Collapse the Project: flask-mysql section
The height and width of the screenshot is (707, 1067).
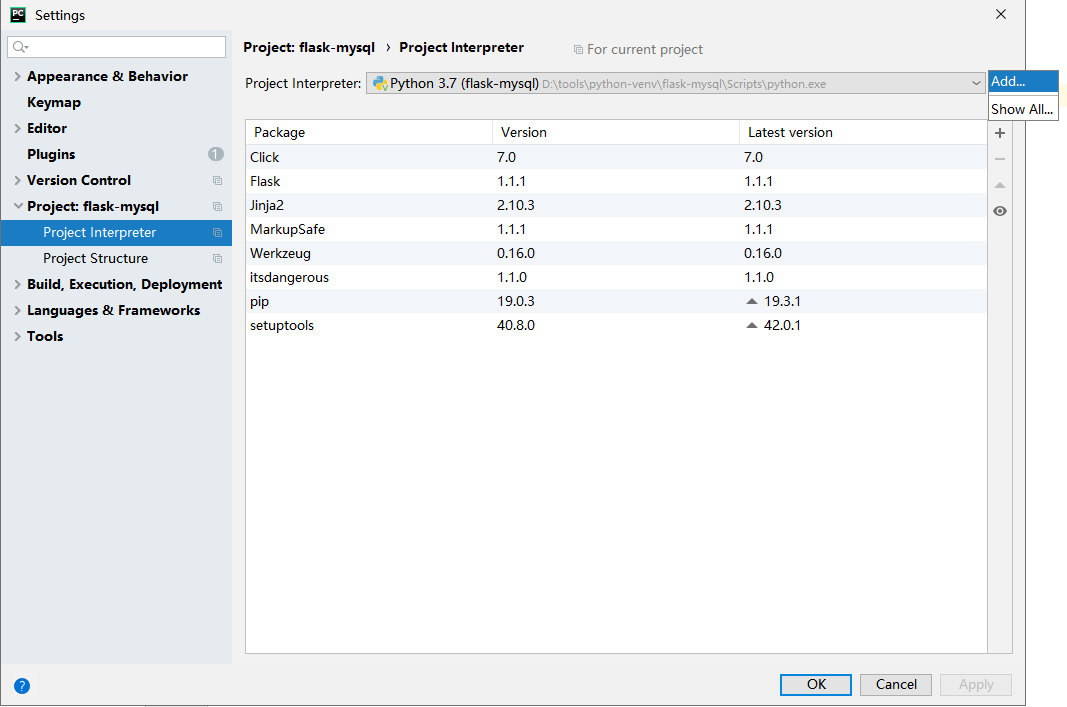coord(18,206)
